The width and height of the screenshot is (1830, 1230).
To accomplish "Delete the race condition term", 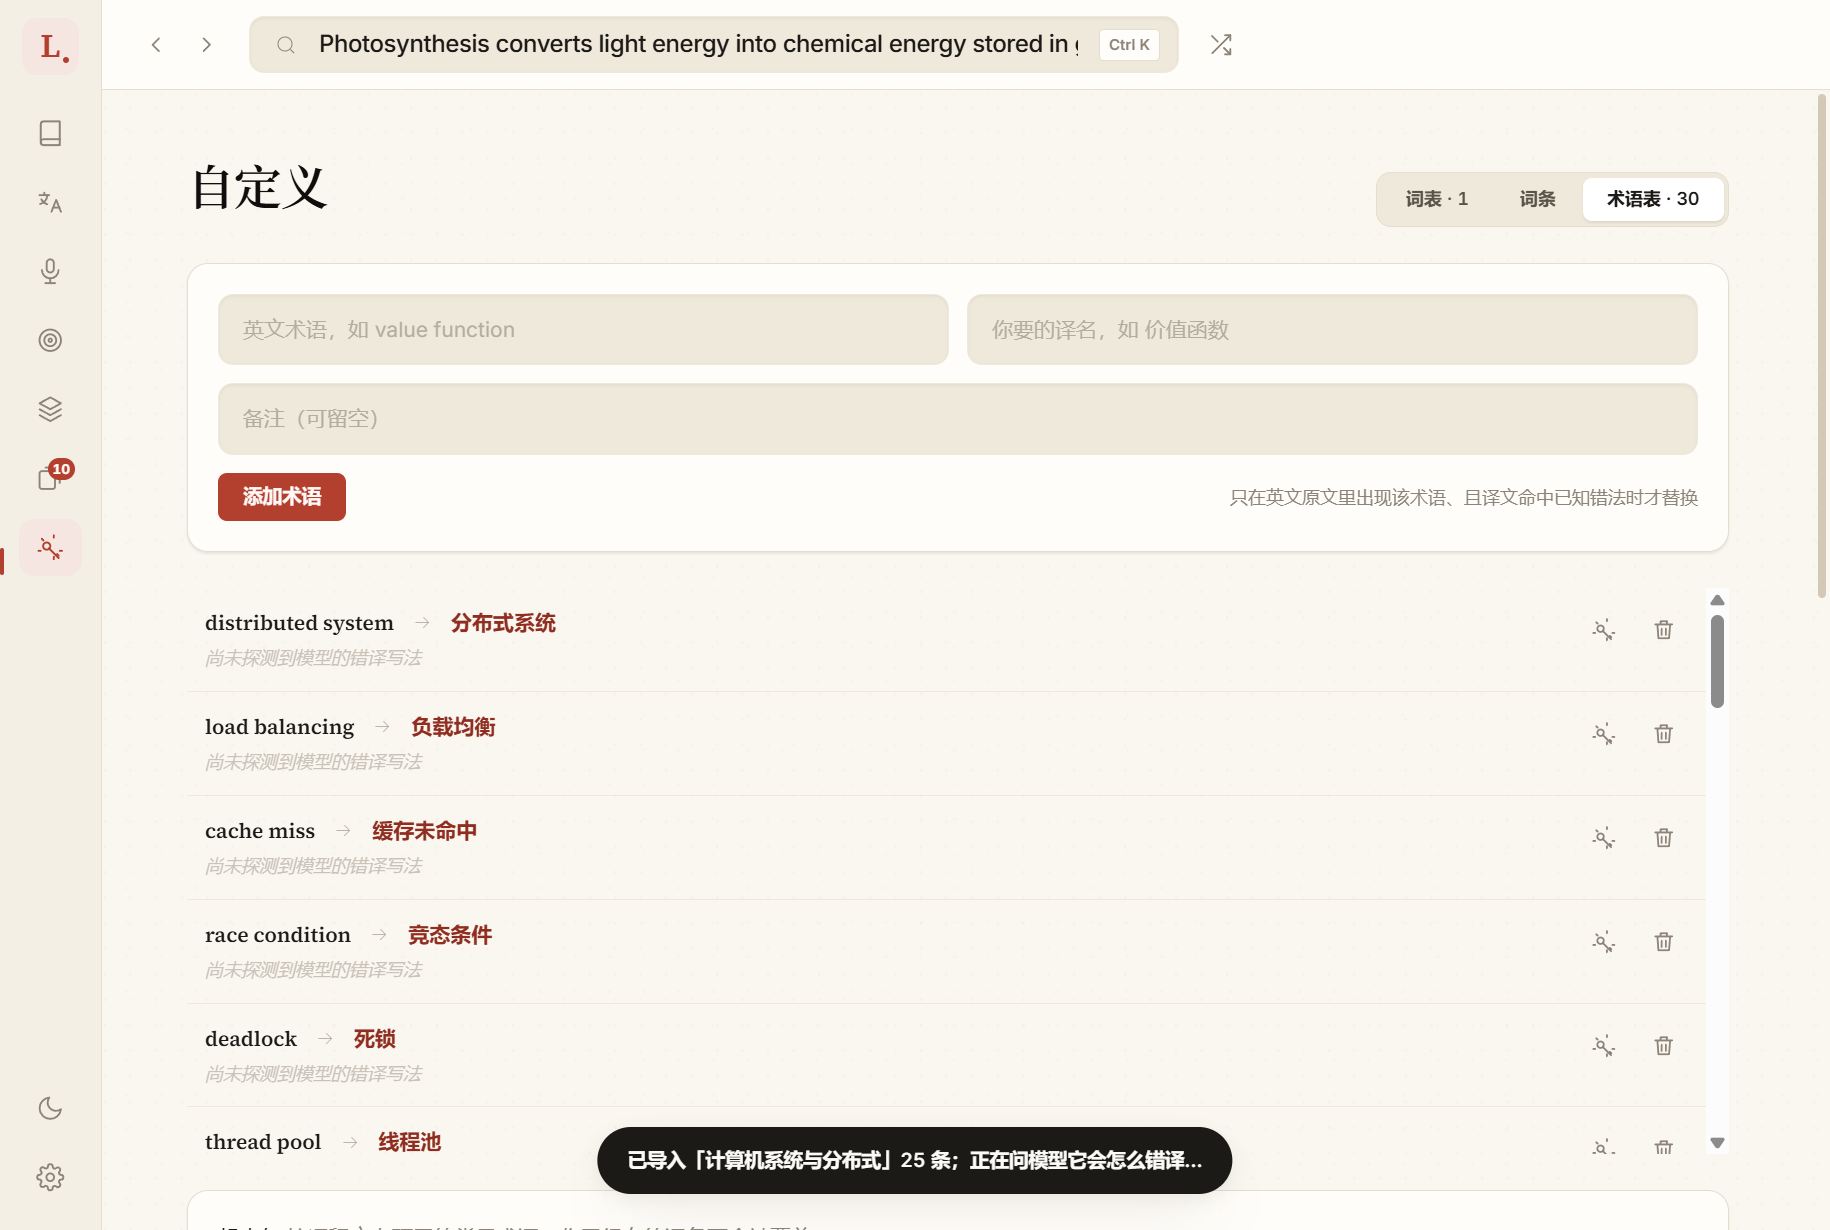I will tap(1664, 942).
